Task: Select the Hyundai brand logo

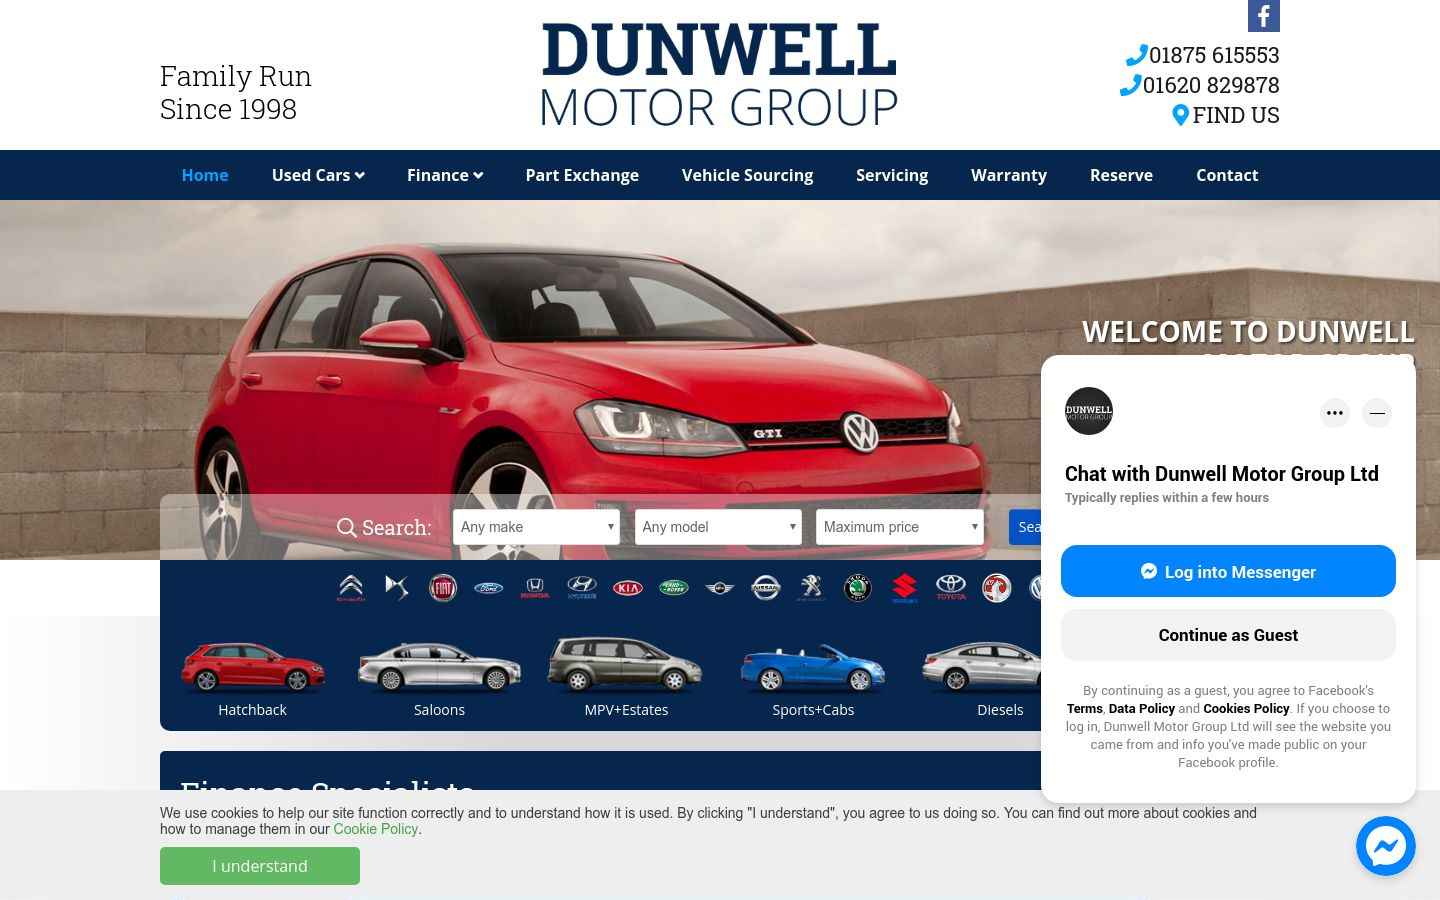Action: (x=581, y=588)
